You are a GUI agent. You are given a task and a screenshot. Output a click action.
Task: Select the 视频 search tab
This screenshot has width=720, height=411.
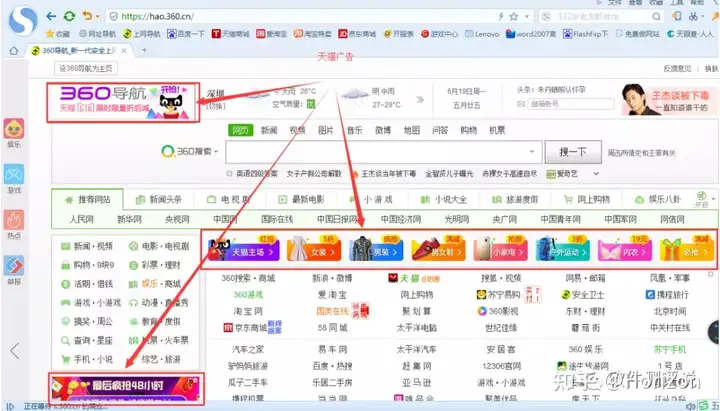click(298, 130)
